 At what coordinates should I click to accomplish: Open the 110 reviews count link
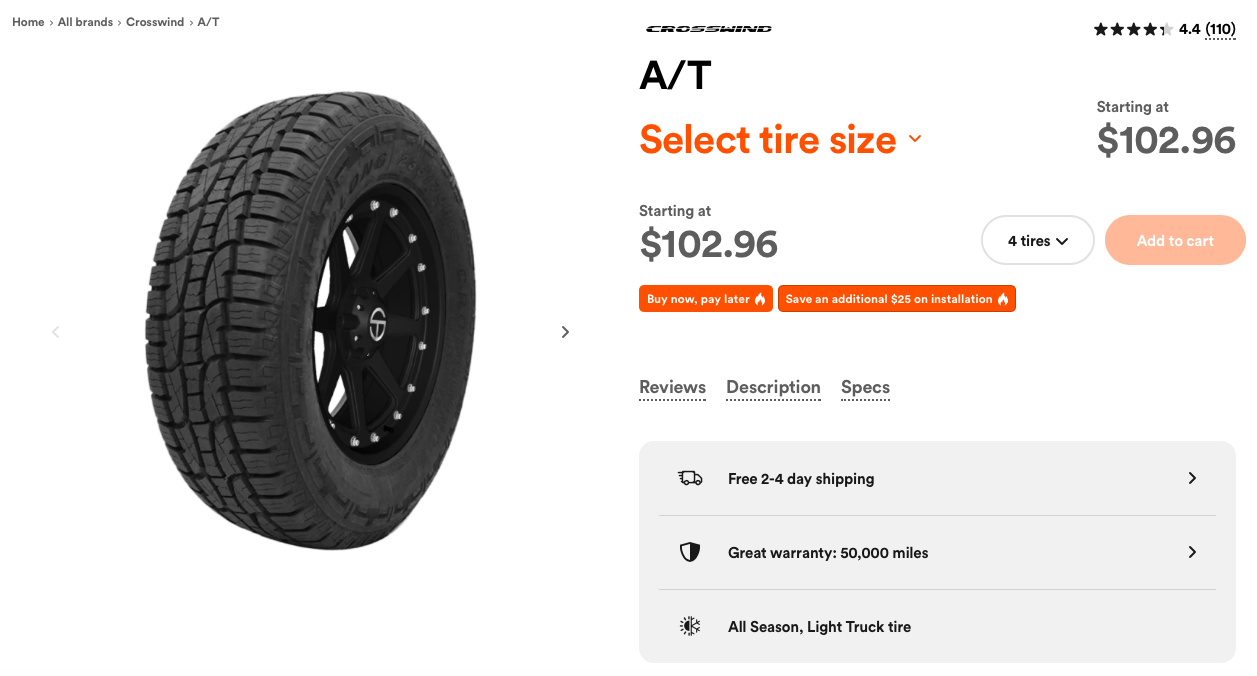click(x=1220, y=30)
